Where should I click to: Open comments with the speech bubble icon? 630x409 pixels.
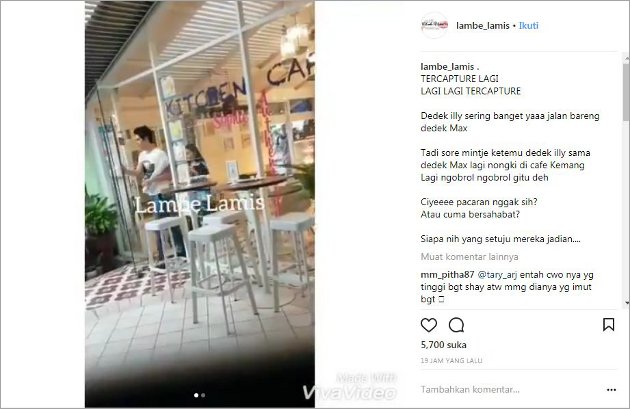point(456,325)
